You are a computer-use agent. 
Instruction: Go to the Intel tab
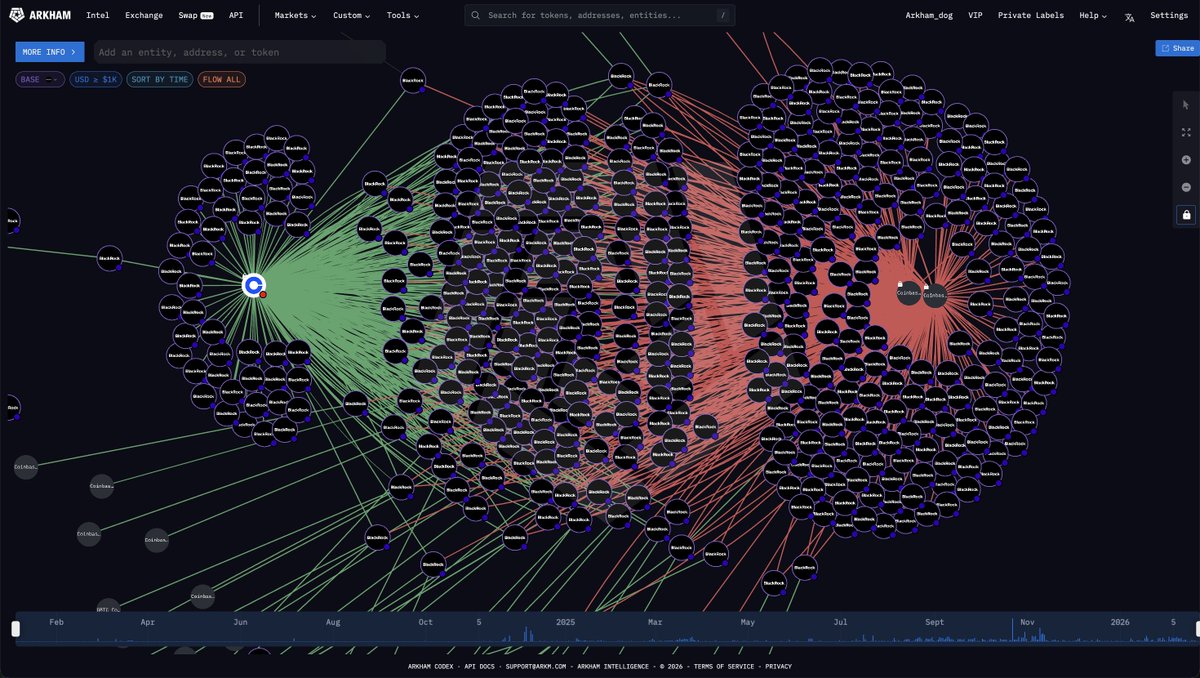tap(98, 16)
